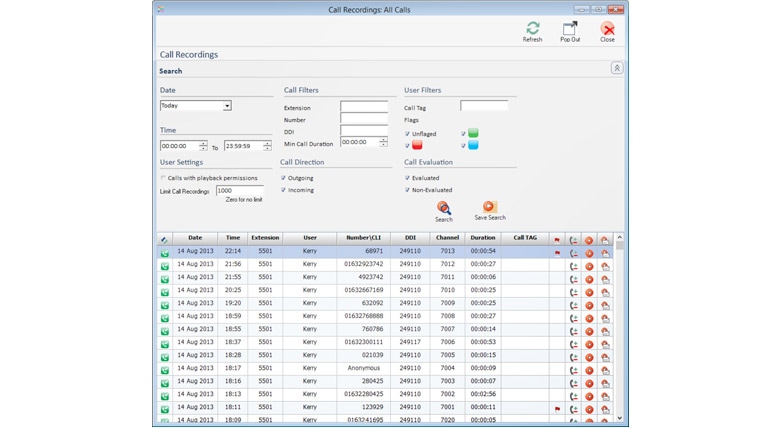Click the red Close toolbar icon
768x428 pixels.
click(607, 28)
